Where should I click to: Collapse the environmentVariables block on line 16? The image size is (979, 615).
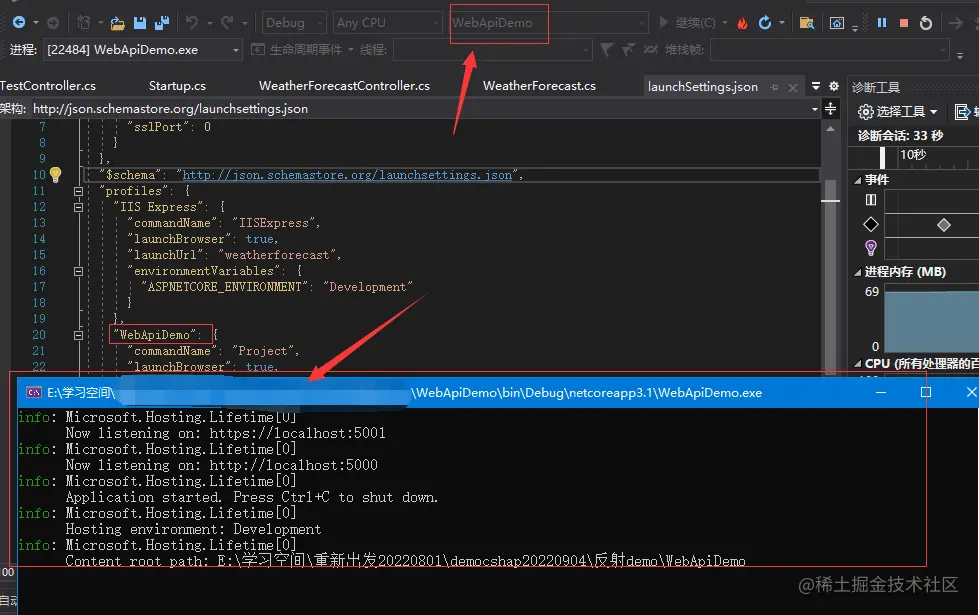[x=78, y=272]
